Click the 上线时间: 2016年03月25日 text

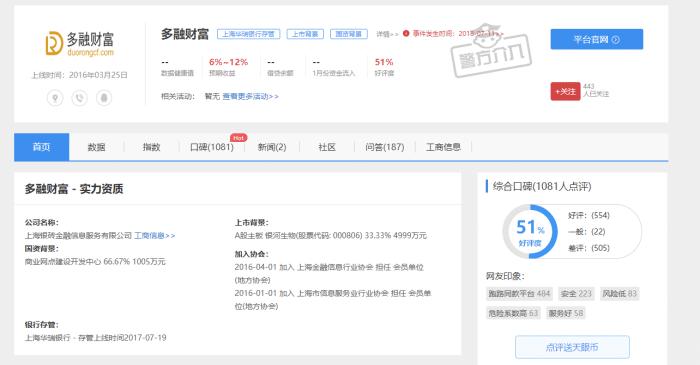pyautogui.click(x=79, y=75)
